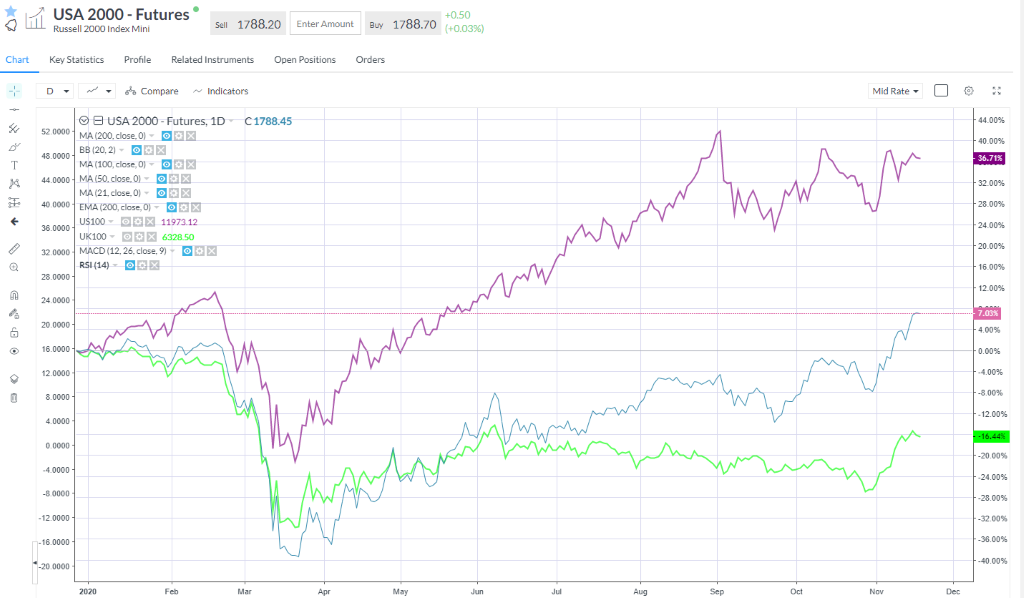Viewport: 1024px width, 598px height.
Task: Activate the zoom-in magnifier tool
Action: point(13,266)
